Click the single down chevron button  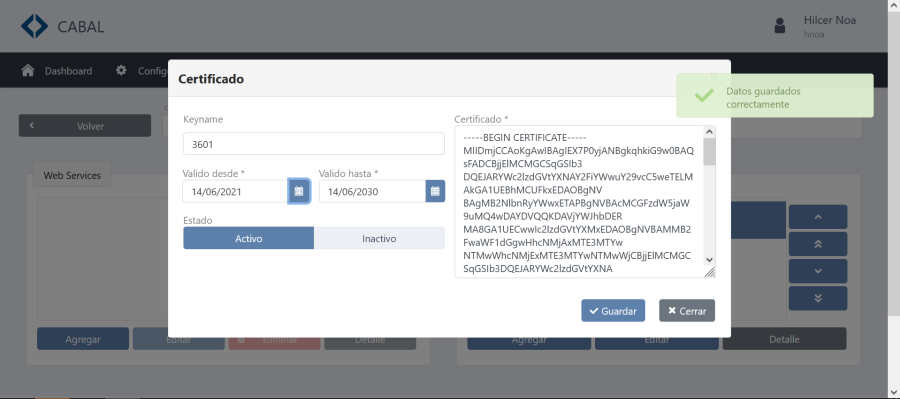pyautogui.click(x=818, y=271)
